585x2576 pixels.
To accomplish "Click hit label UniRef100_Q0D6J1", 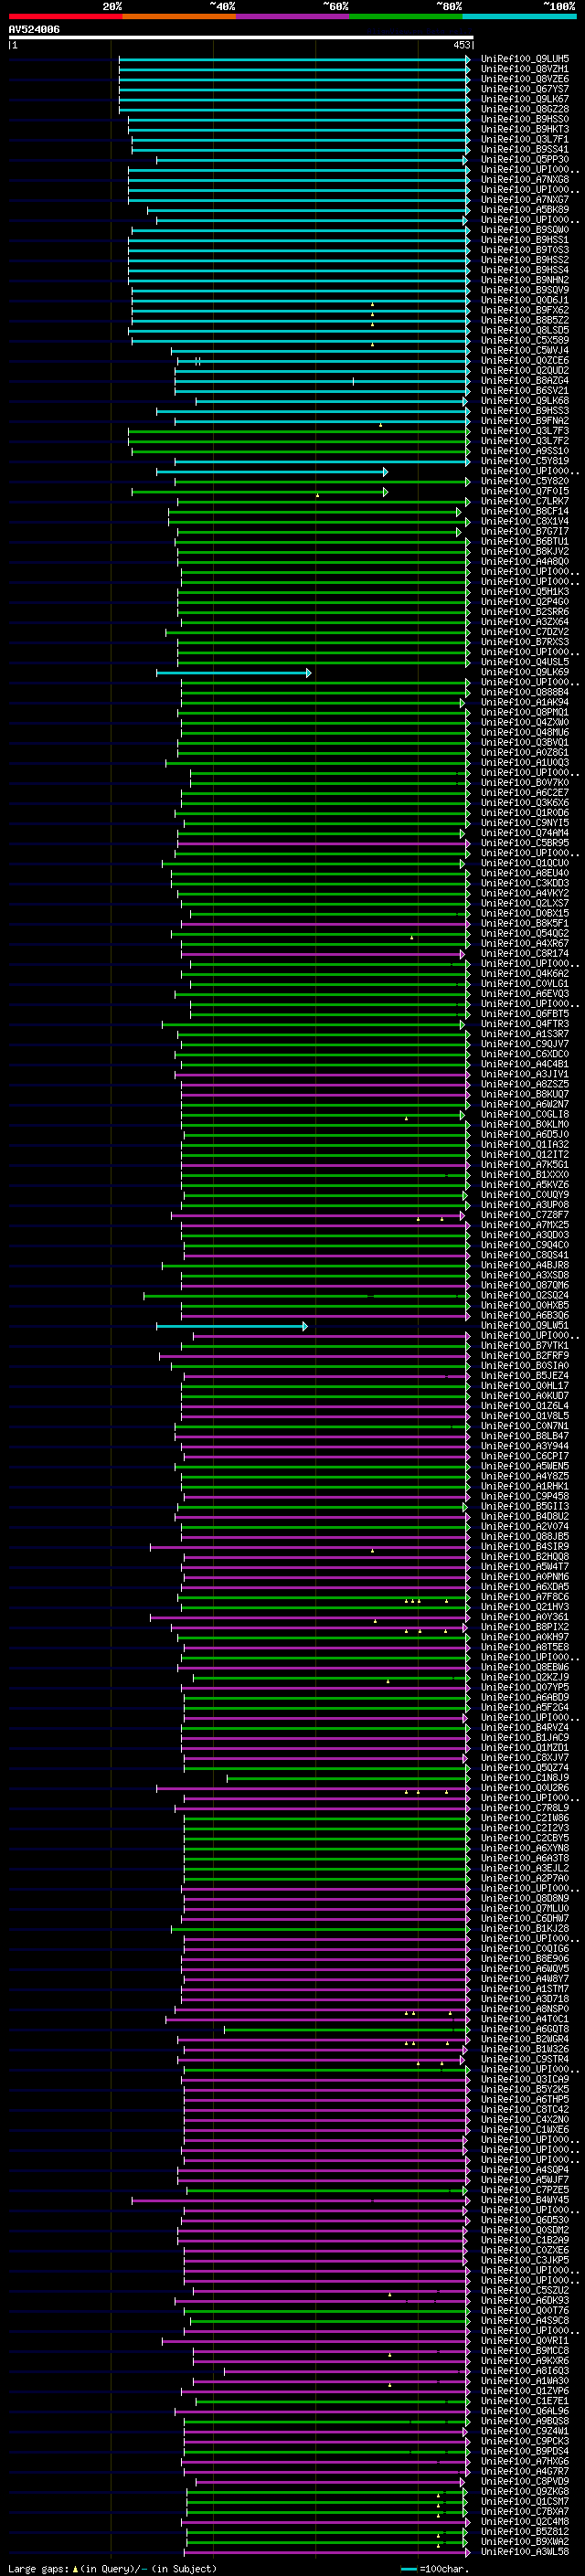I will [525, 300].
